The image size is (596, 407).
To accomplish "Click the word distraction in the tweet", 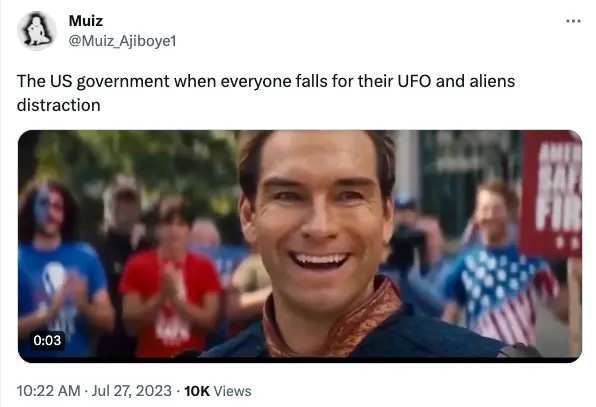I will tap(59, 105).
